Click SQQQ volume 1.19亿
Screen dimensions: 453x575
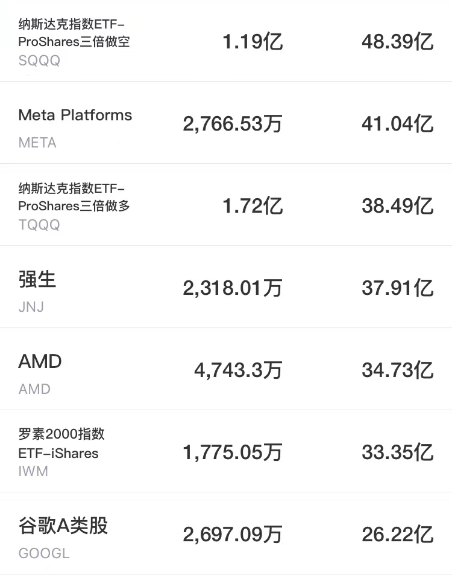(x=253, y=41)
